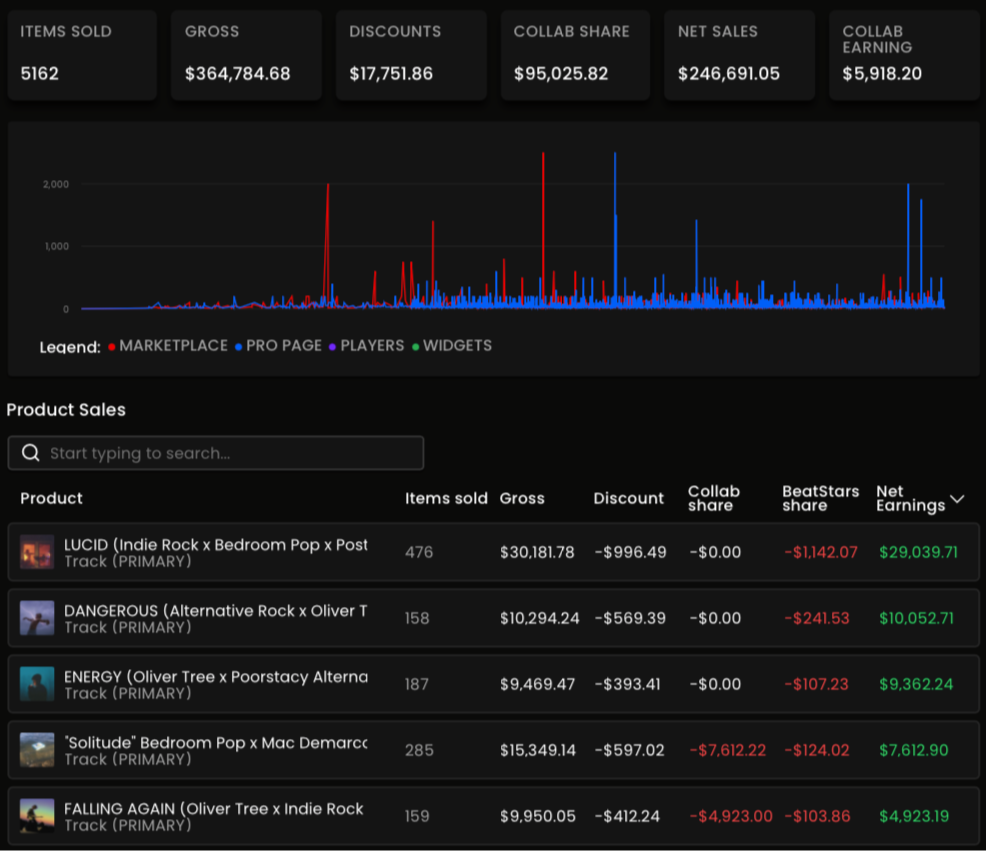Select the NET SALES summary card

coord(739,55)
